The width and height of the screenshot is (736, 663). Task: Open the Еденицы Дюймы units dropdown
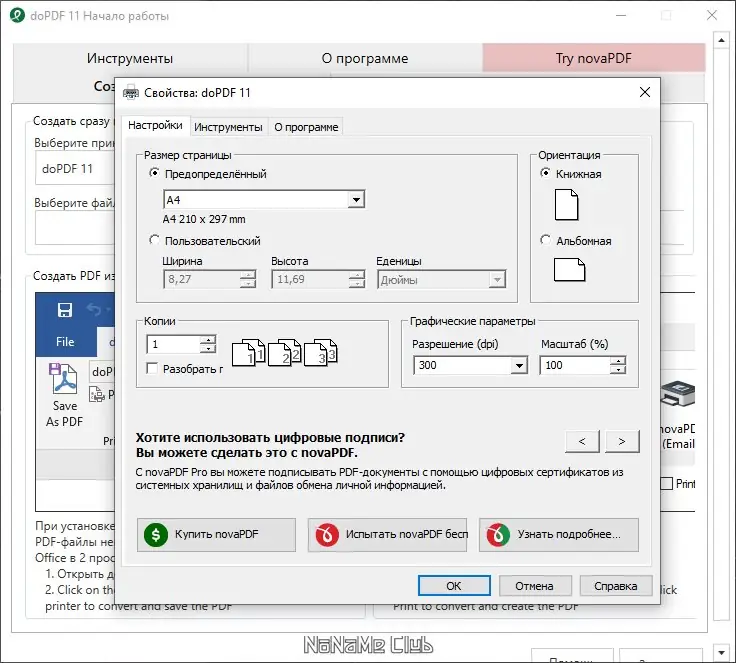tap(497, 280)
